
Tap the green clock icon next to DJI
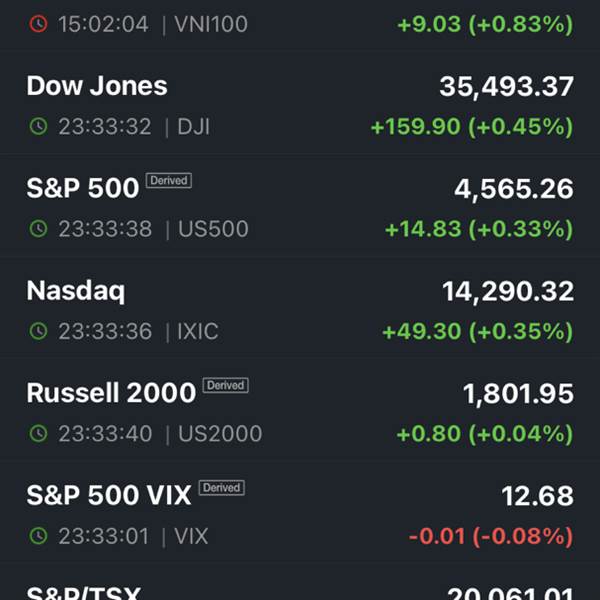click(x=38, y=126)
